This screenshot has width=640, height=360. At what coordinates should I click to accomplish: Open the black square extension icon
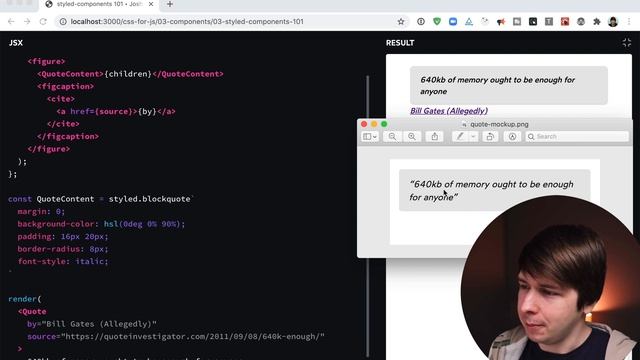point(533,22)
